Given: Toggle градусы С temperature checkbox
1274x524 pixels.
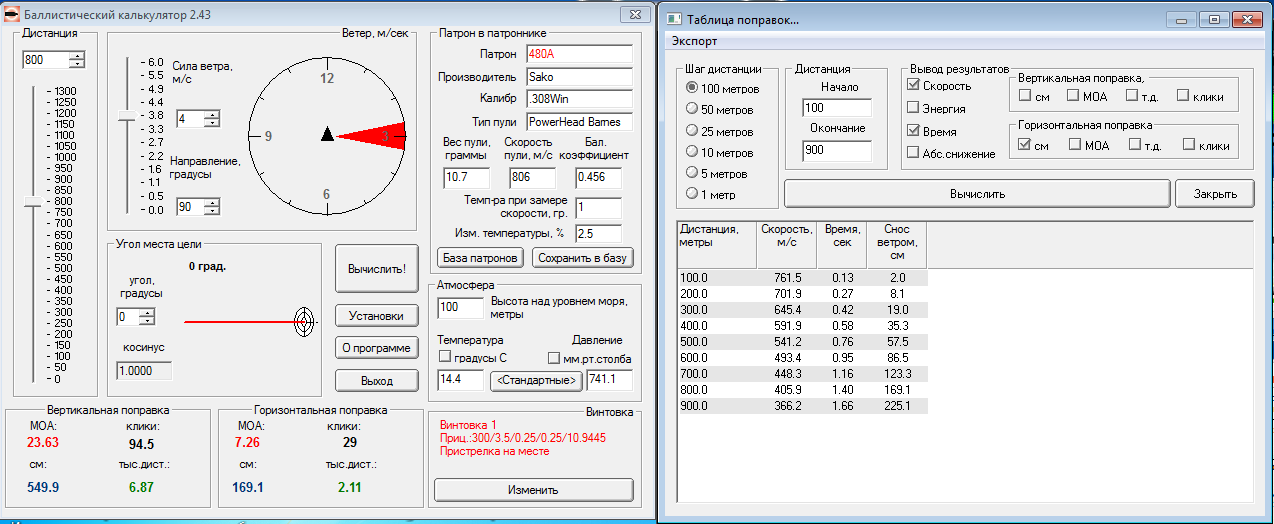Looking at the screenshot, I should click(x=445, y=358).
